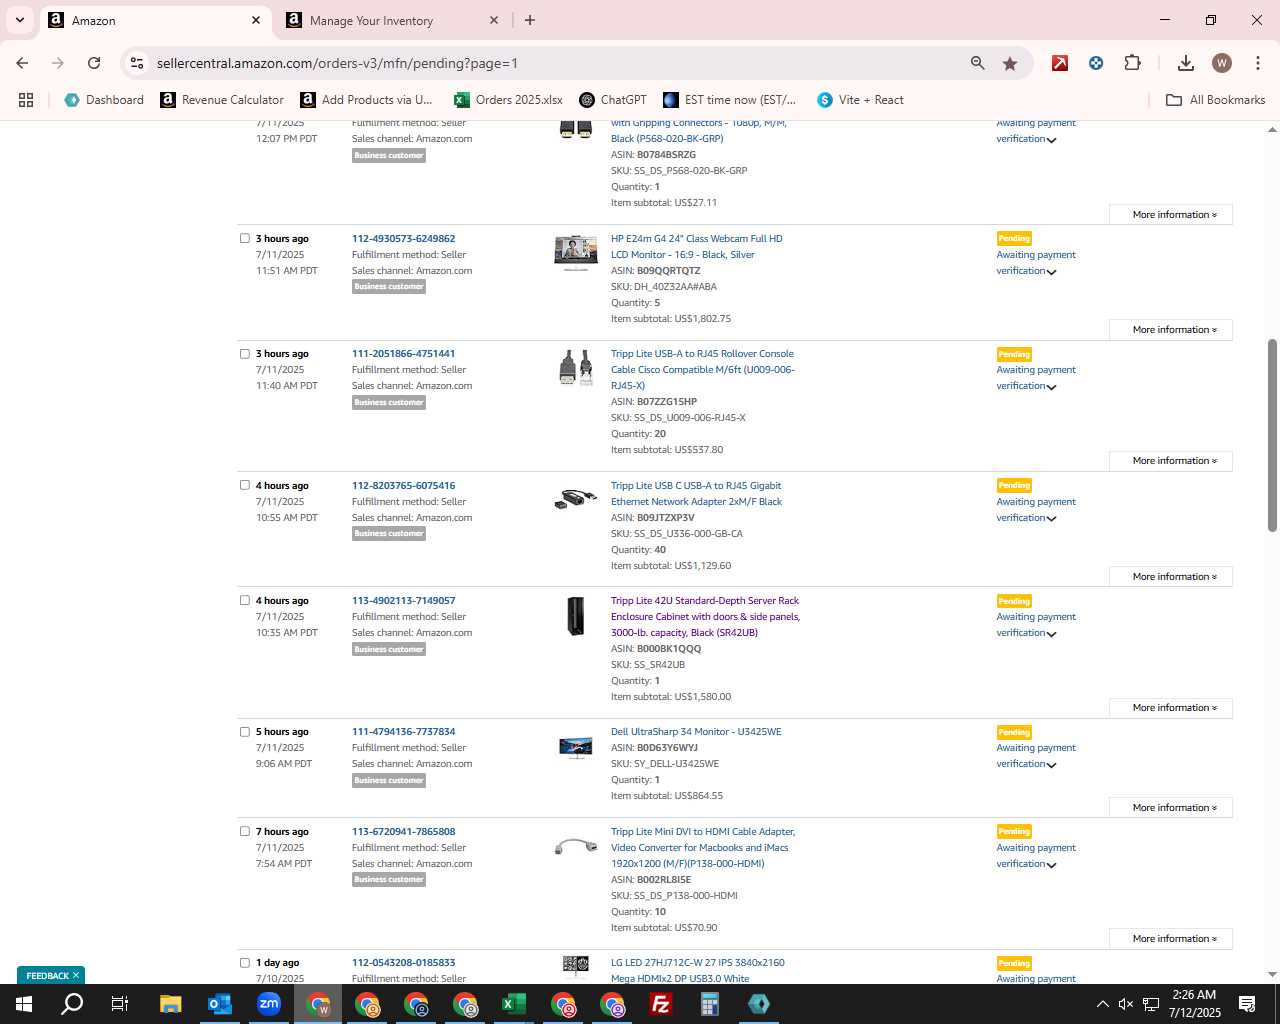Open File Explorer from the taskbar
Viewport: 1280px width, 1024px height.
pyautogui.click(x=170, y=1004)
